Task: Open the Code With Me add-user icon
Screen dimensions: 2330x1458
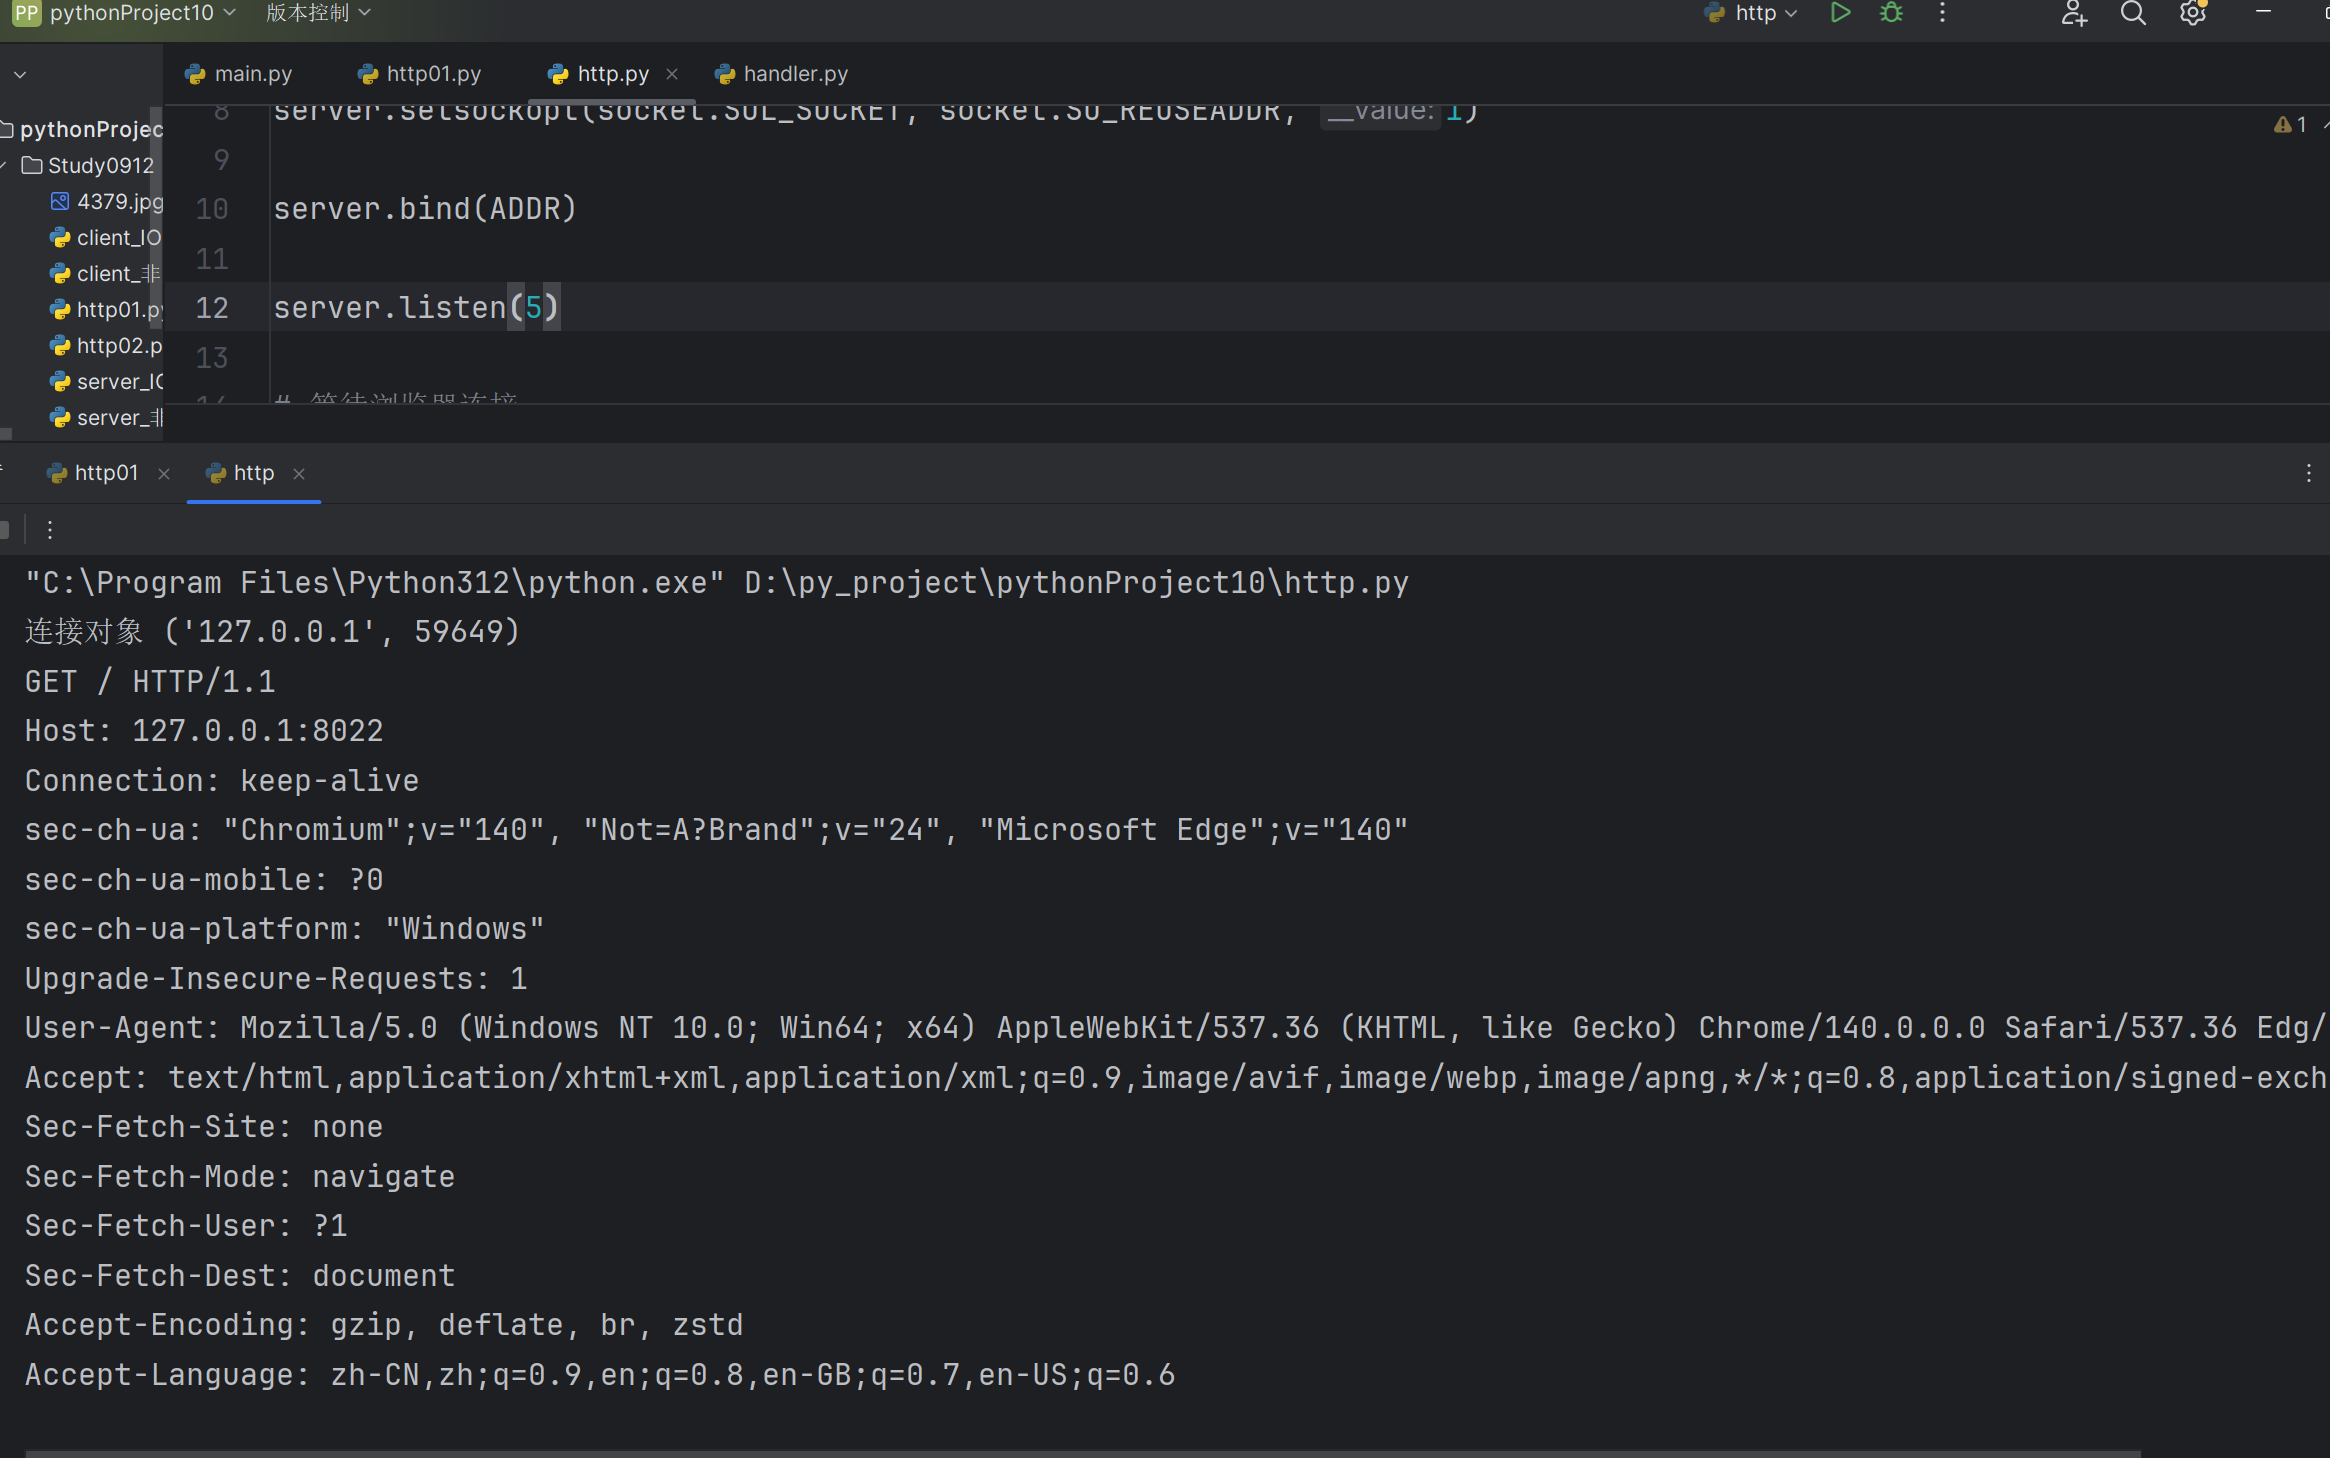Action: pyautogui.click(x=2074, y=13)
